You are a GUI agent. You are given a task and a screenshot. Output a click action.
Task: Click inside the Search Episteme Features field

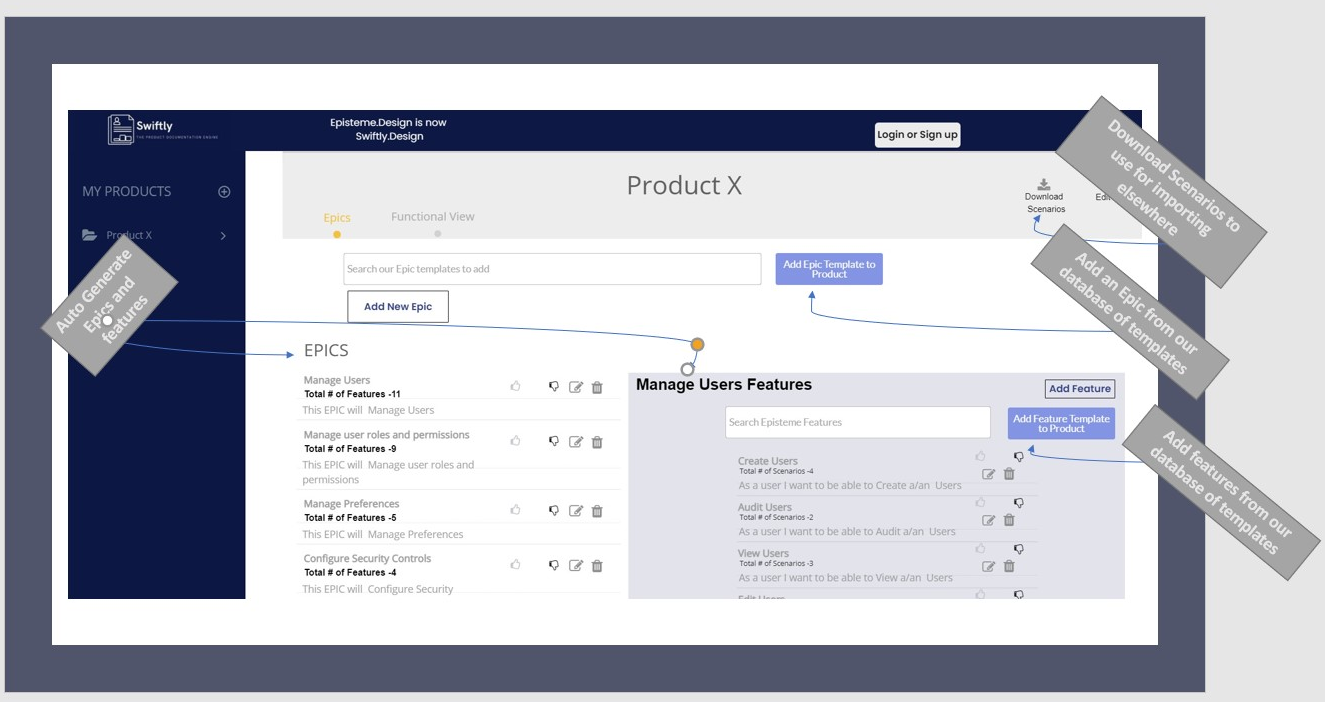(856, 422)
